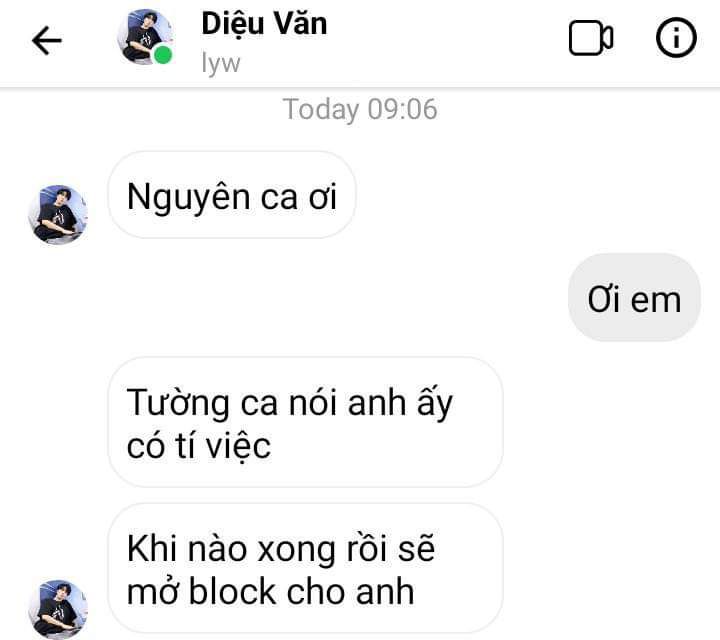Click the word "Nguyên" in first message

click(x=189, y=198)
